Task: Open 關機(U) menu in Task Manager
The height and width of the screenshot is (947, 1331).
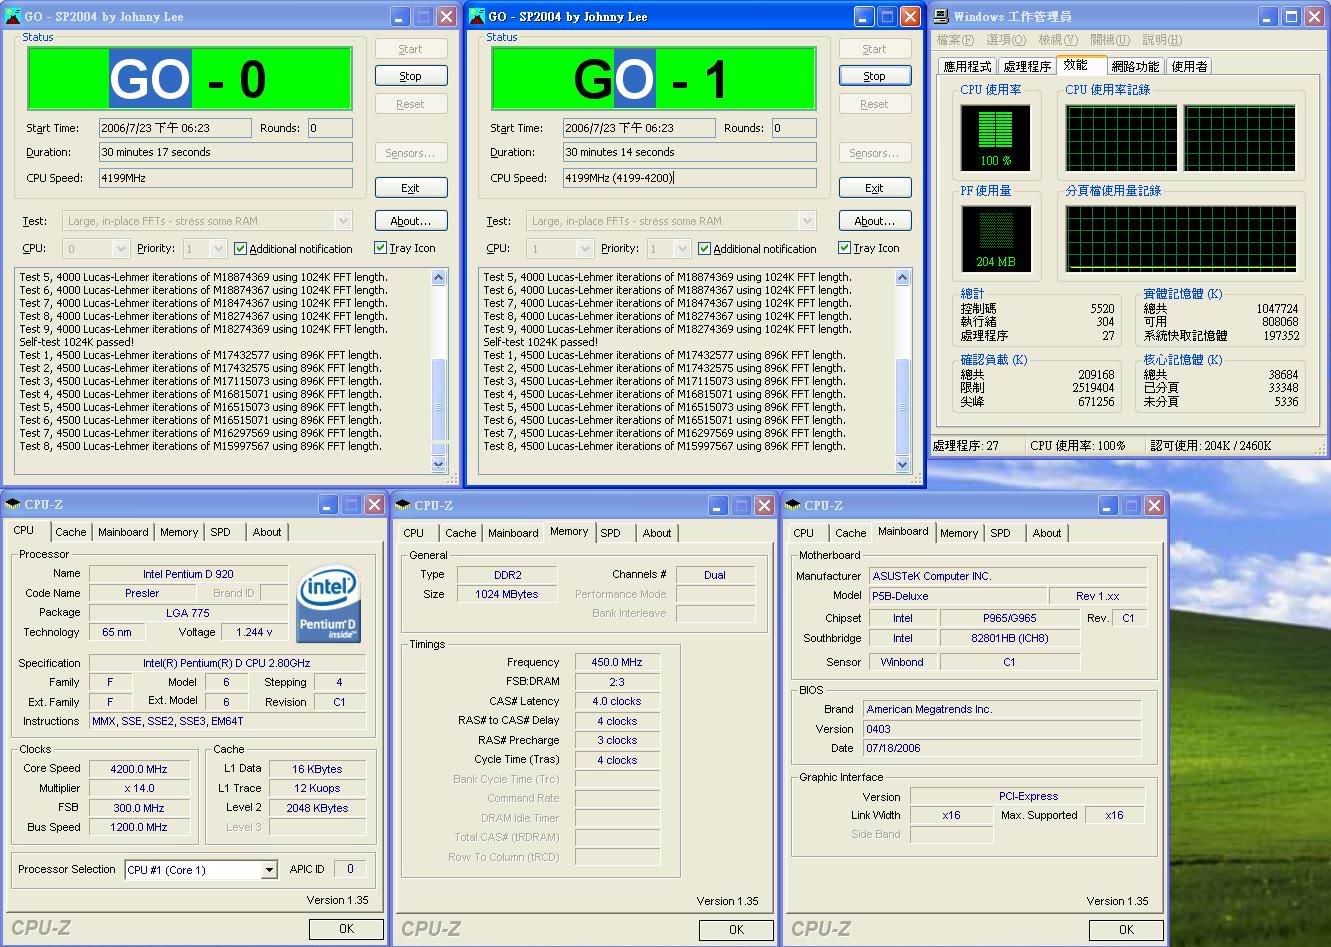Action: (x=1110, y=40)
